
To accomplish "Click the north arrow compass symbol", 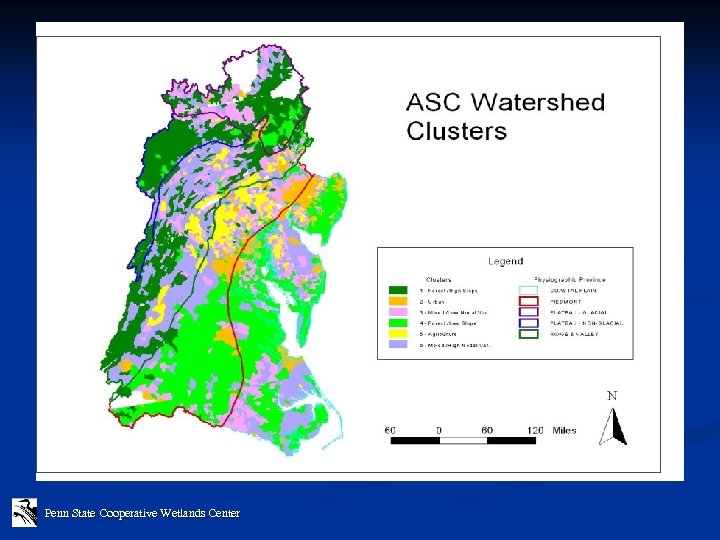I will [x=613, y=427].
